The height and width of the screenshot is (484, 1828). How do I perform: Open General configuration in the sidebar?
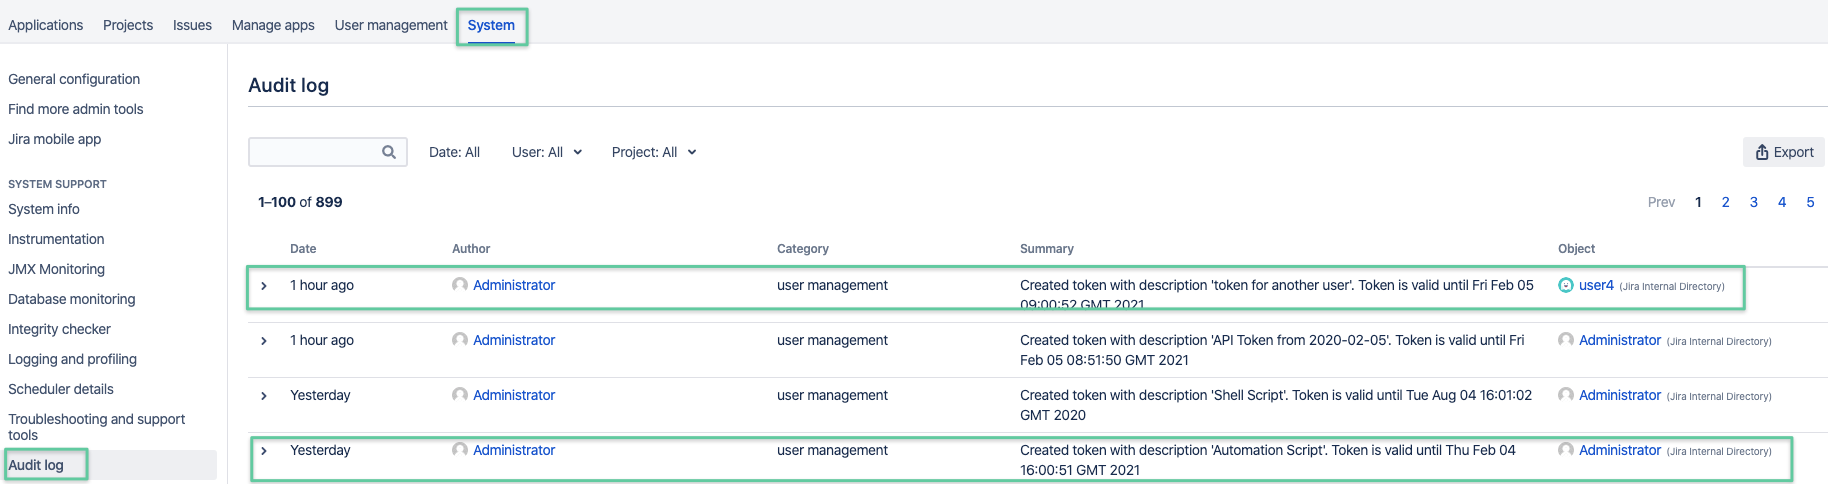[x=74, y=79]
